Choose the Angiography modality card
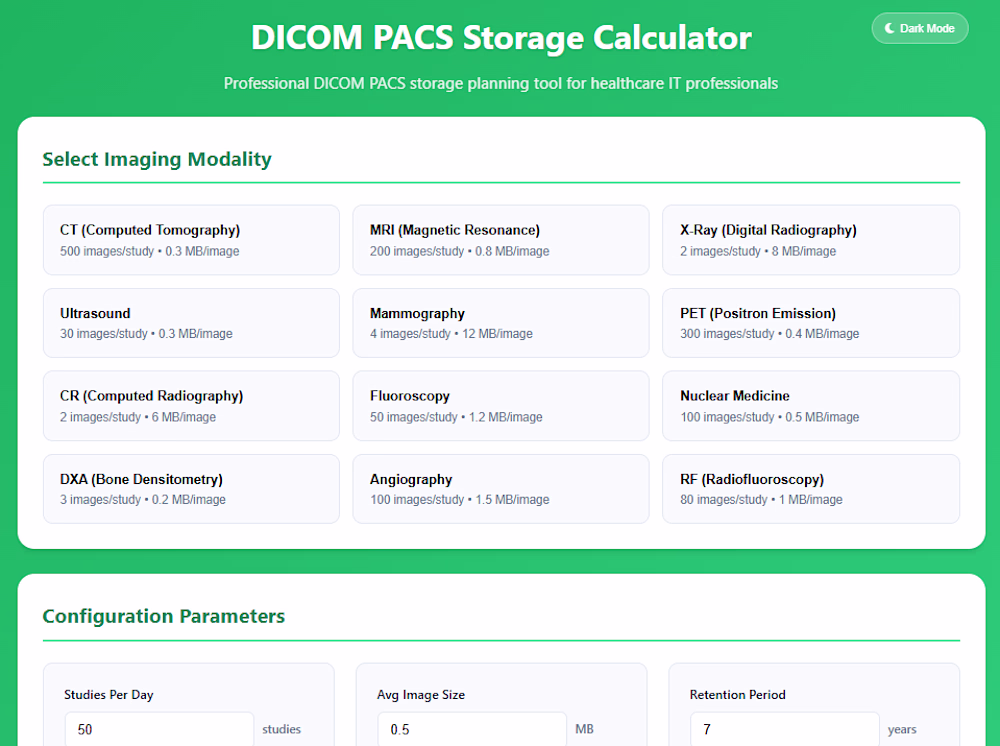Viewport: 1000px width, 746px height. [500, 489]
